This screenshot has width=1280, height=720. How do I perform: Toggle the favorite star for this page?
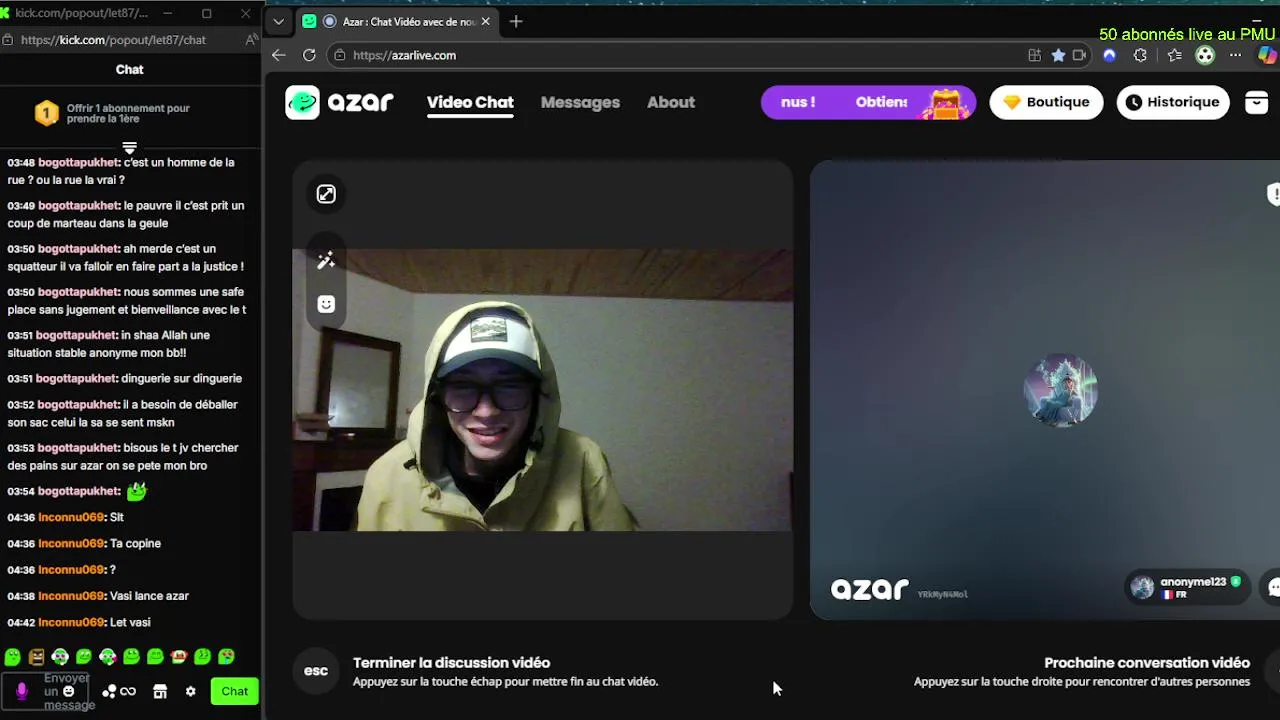[x=1058, y=55]
